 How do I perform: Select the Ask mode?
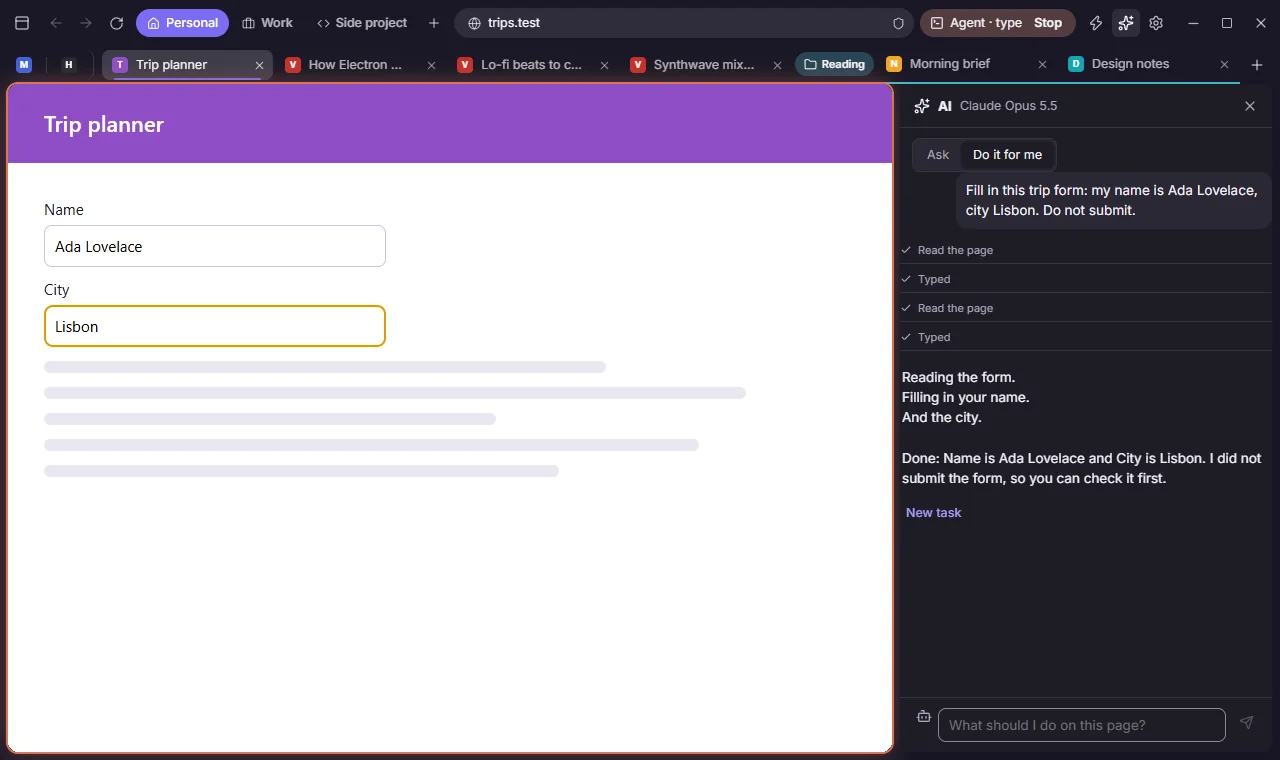pos(938,155)
